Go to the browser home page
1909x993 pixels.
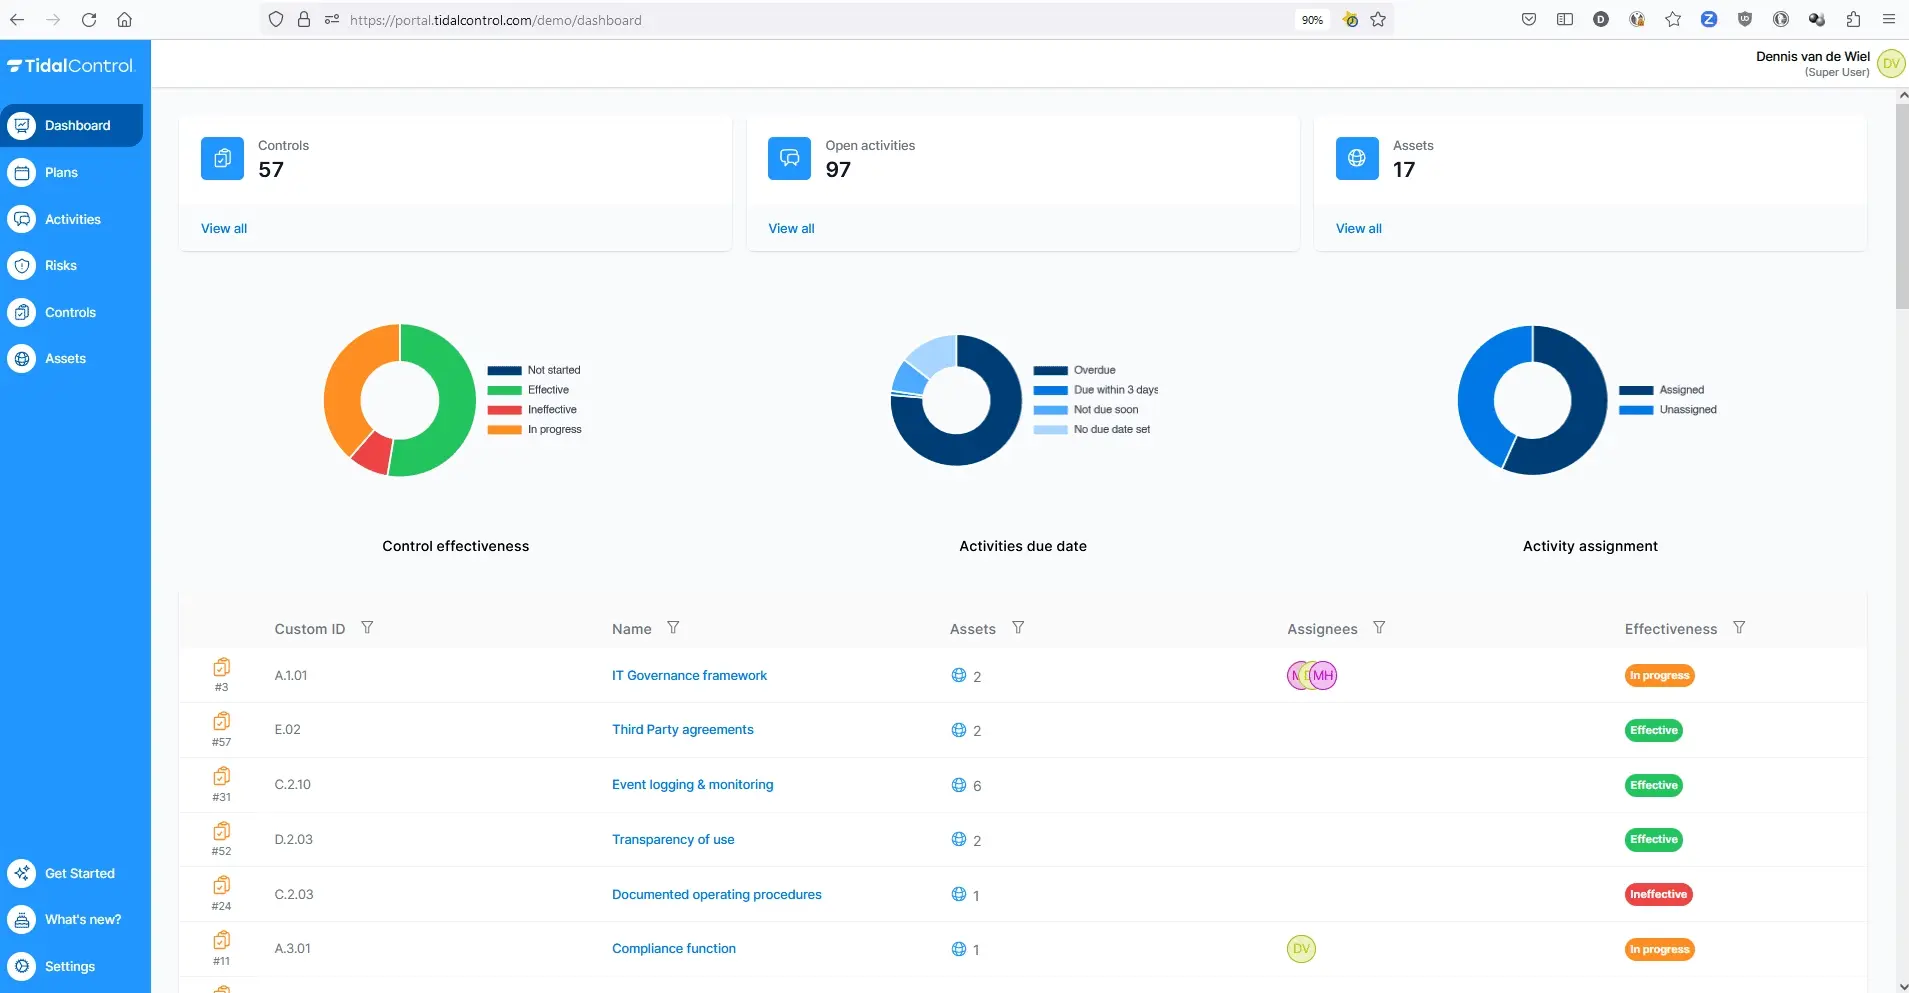[124, 20]
